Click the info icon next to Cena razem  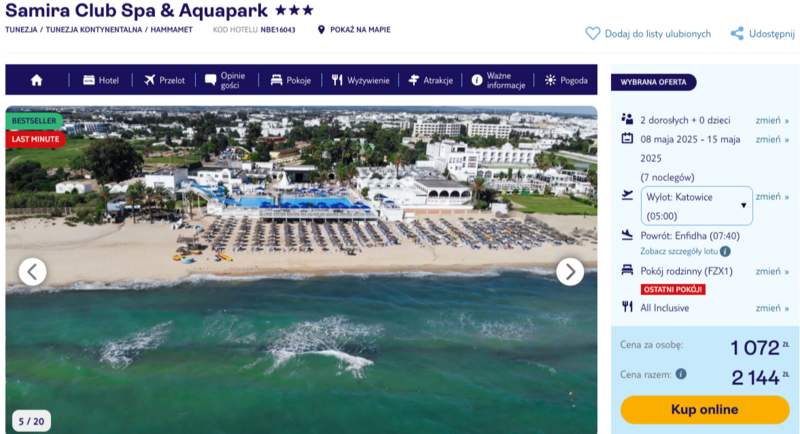pyautogui.click(x=681, y=374)
